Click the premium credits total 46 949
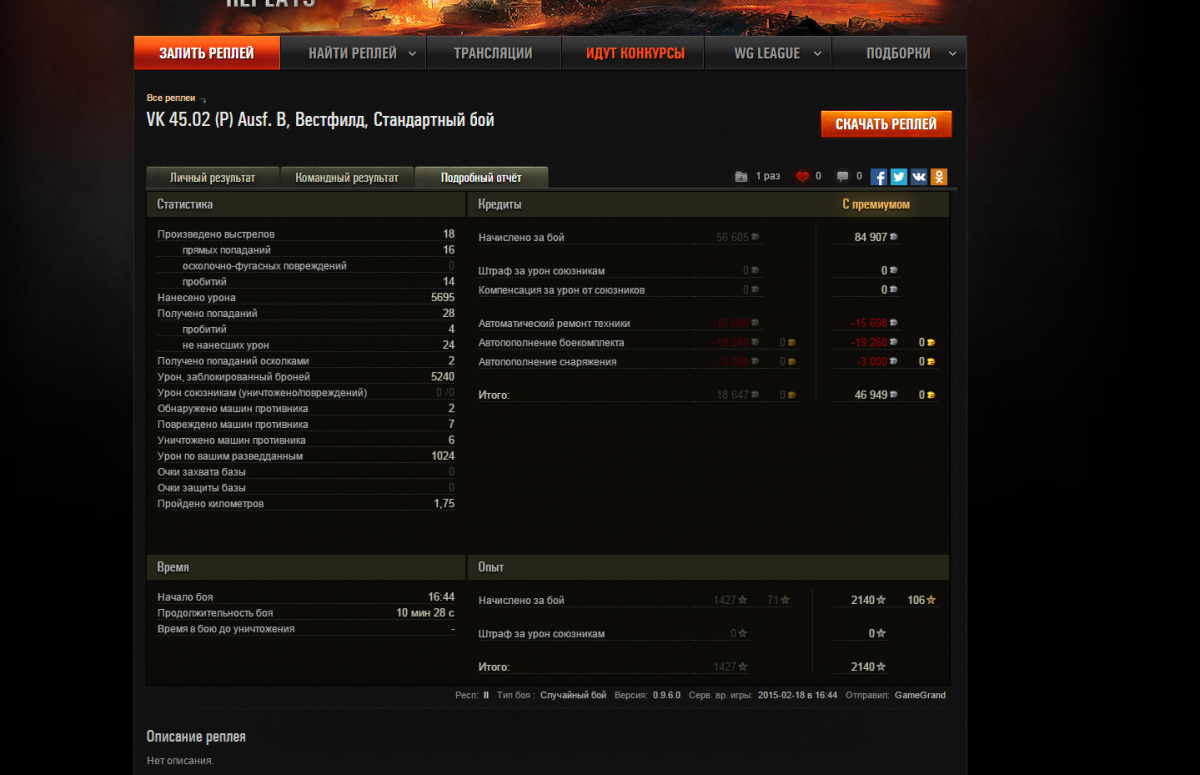The width and height of the screenshot is (1200, 775). (x=871, y=395)
